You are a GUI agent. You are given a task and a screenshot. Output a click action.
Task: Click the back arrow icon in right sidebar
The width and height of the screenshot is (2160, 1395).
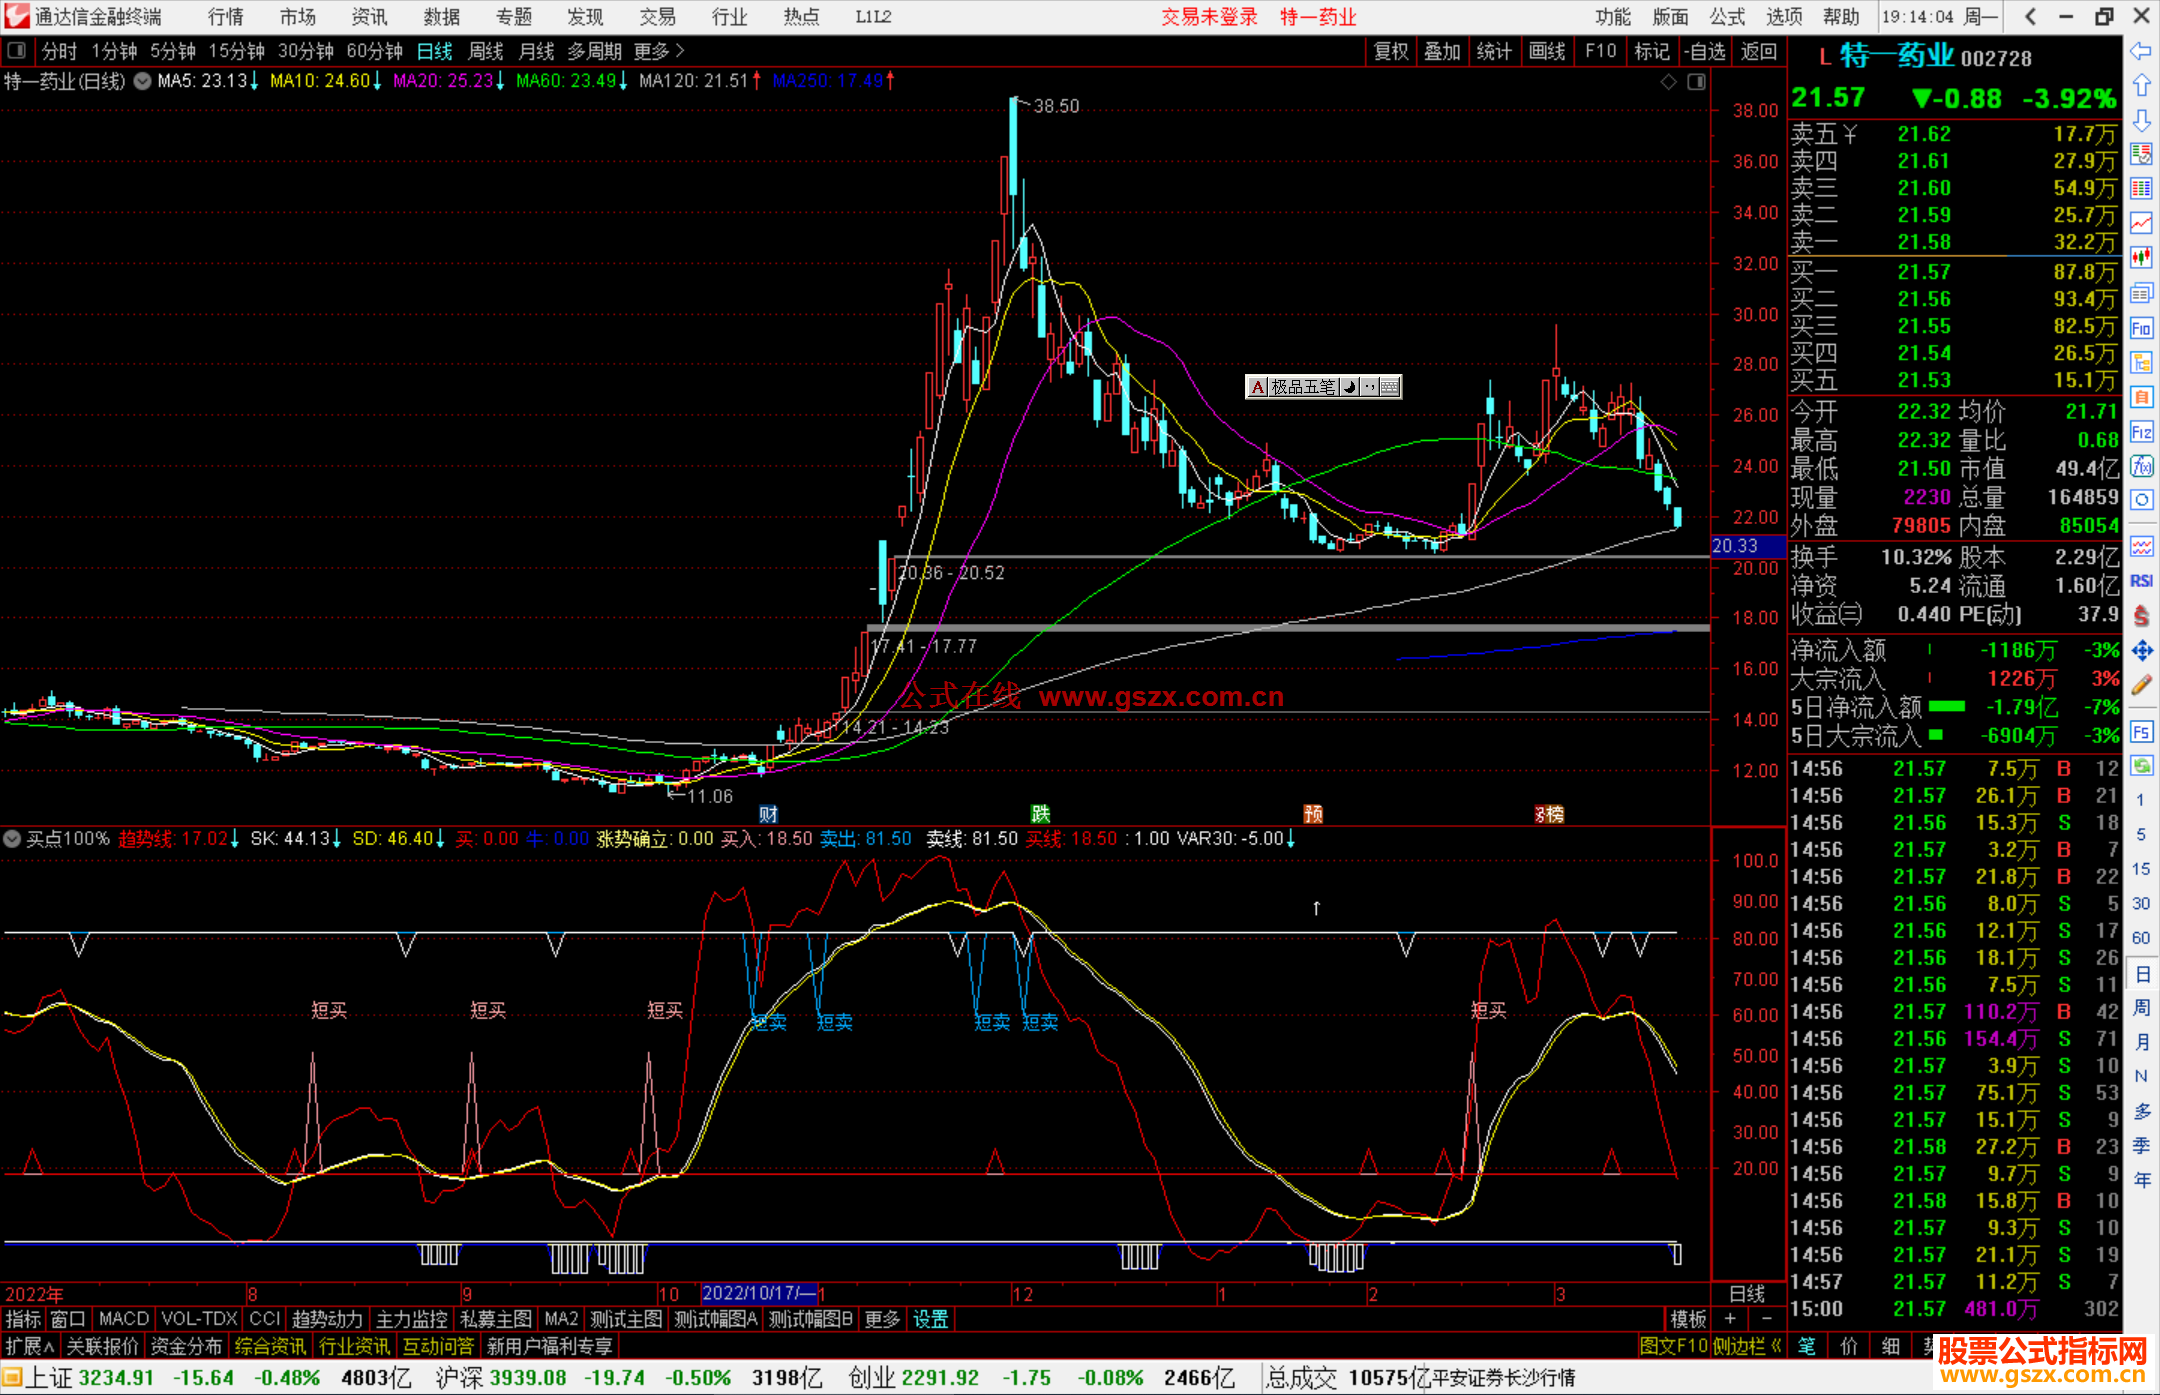tap(2141, 50)
